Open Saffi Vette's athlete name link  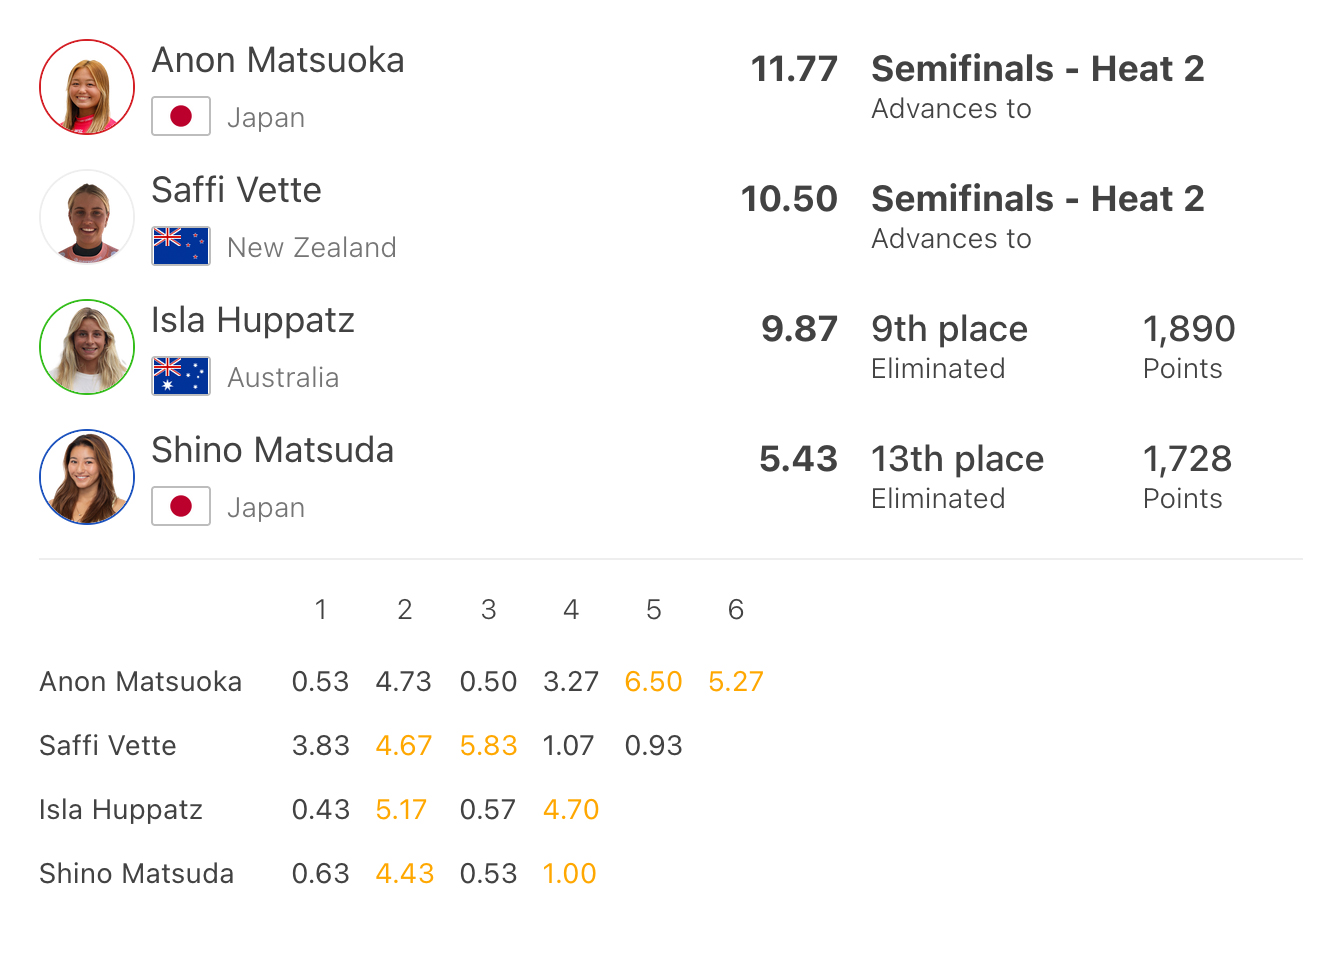[x=236, y=191]
